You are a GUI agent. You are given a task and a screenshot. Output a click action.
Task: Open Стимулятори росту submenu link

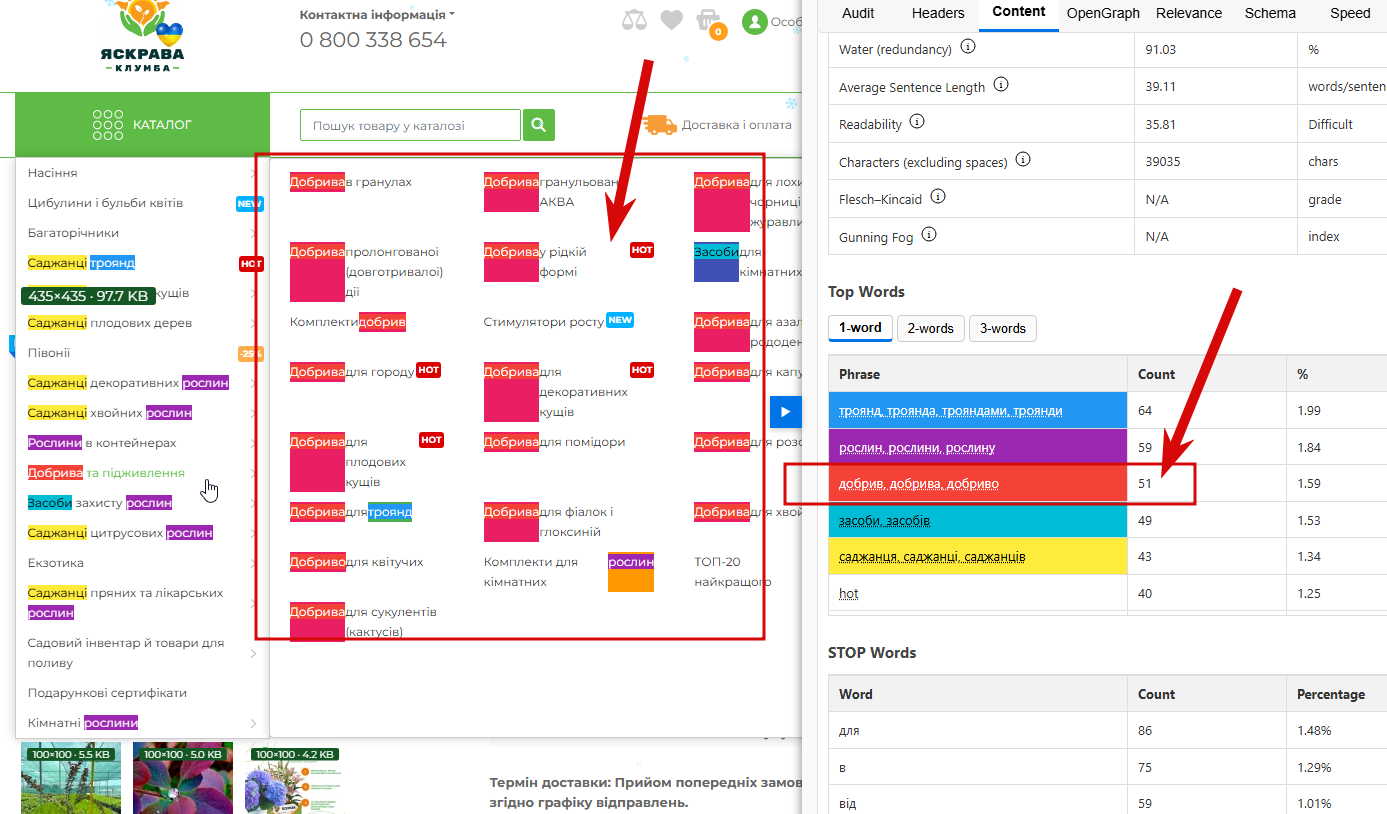coord(544,322)
